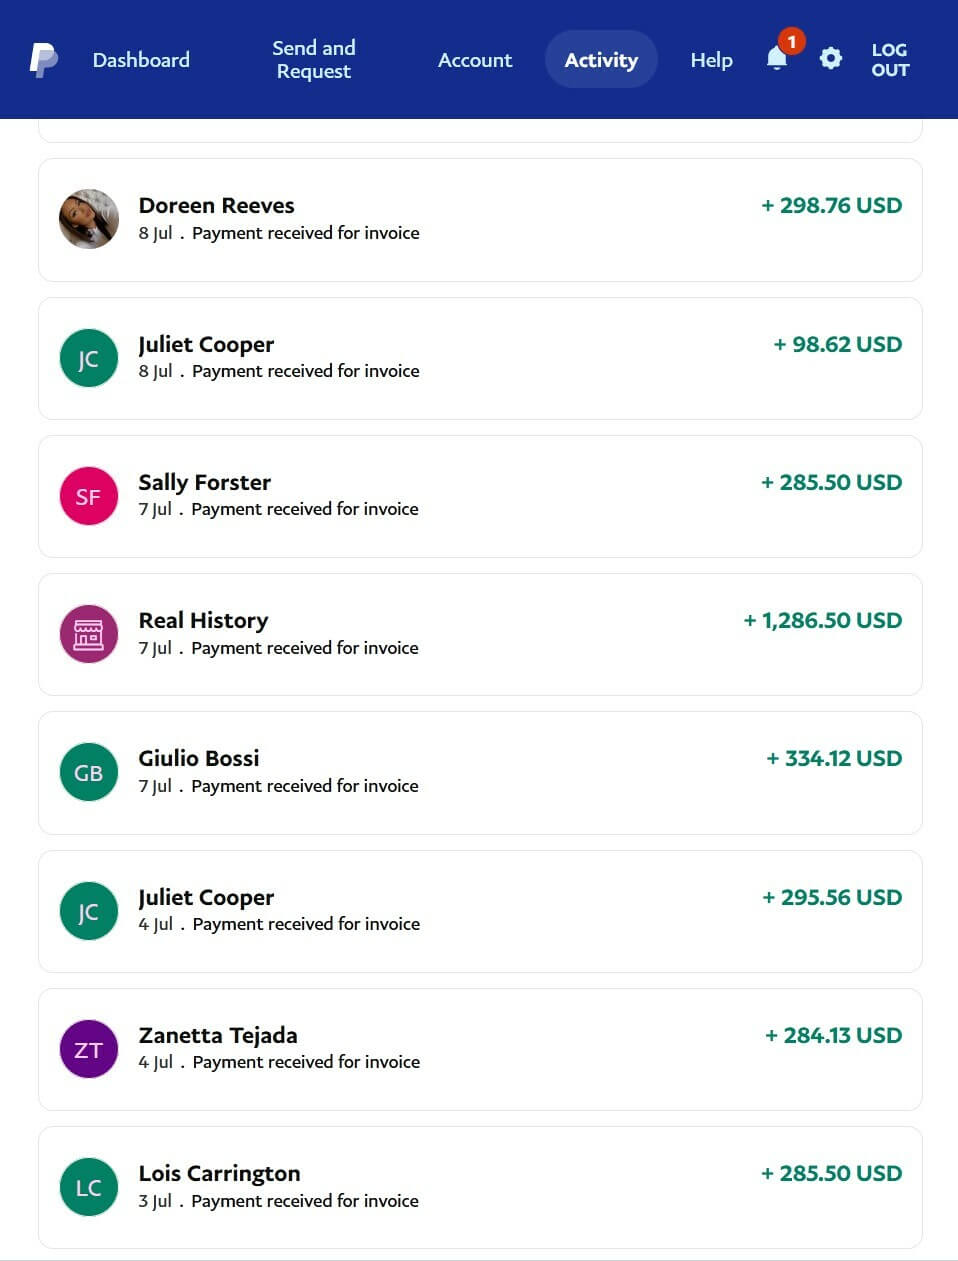The height and width of the screenshot is (1261, 958).
Task: Click Lois Carrington's LC avatar
Action: (x=89, y=1187)
